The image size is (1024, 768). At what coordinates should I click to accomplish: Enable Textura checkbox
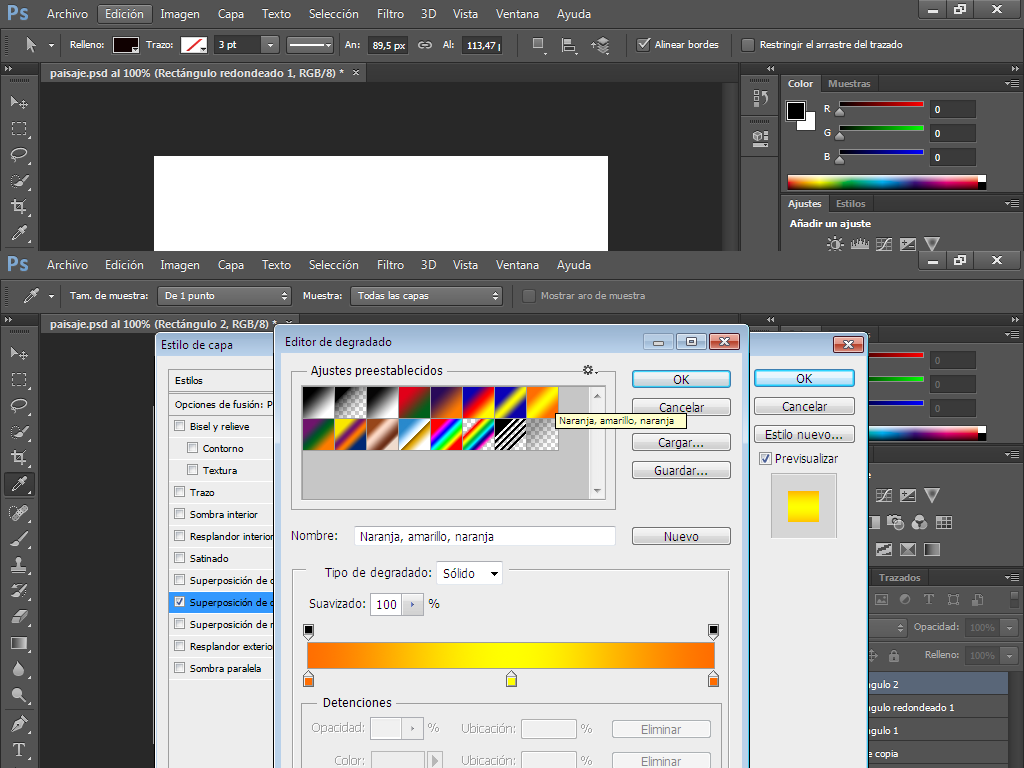pos(192,470)
